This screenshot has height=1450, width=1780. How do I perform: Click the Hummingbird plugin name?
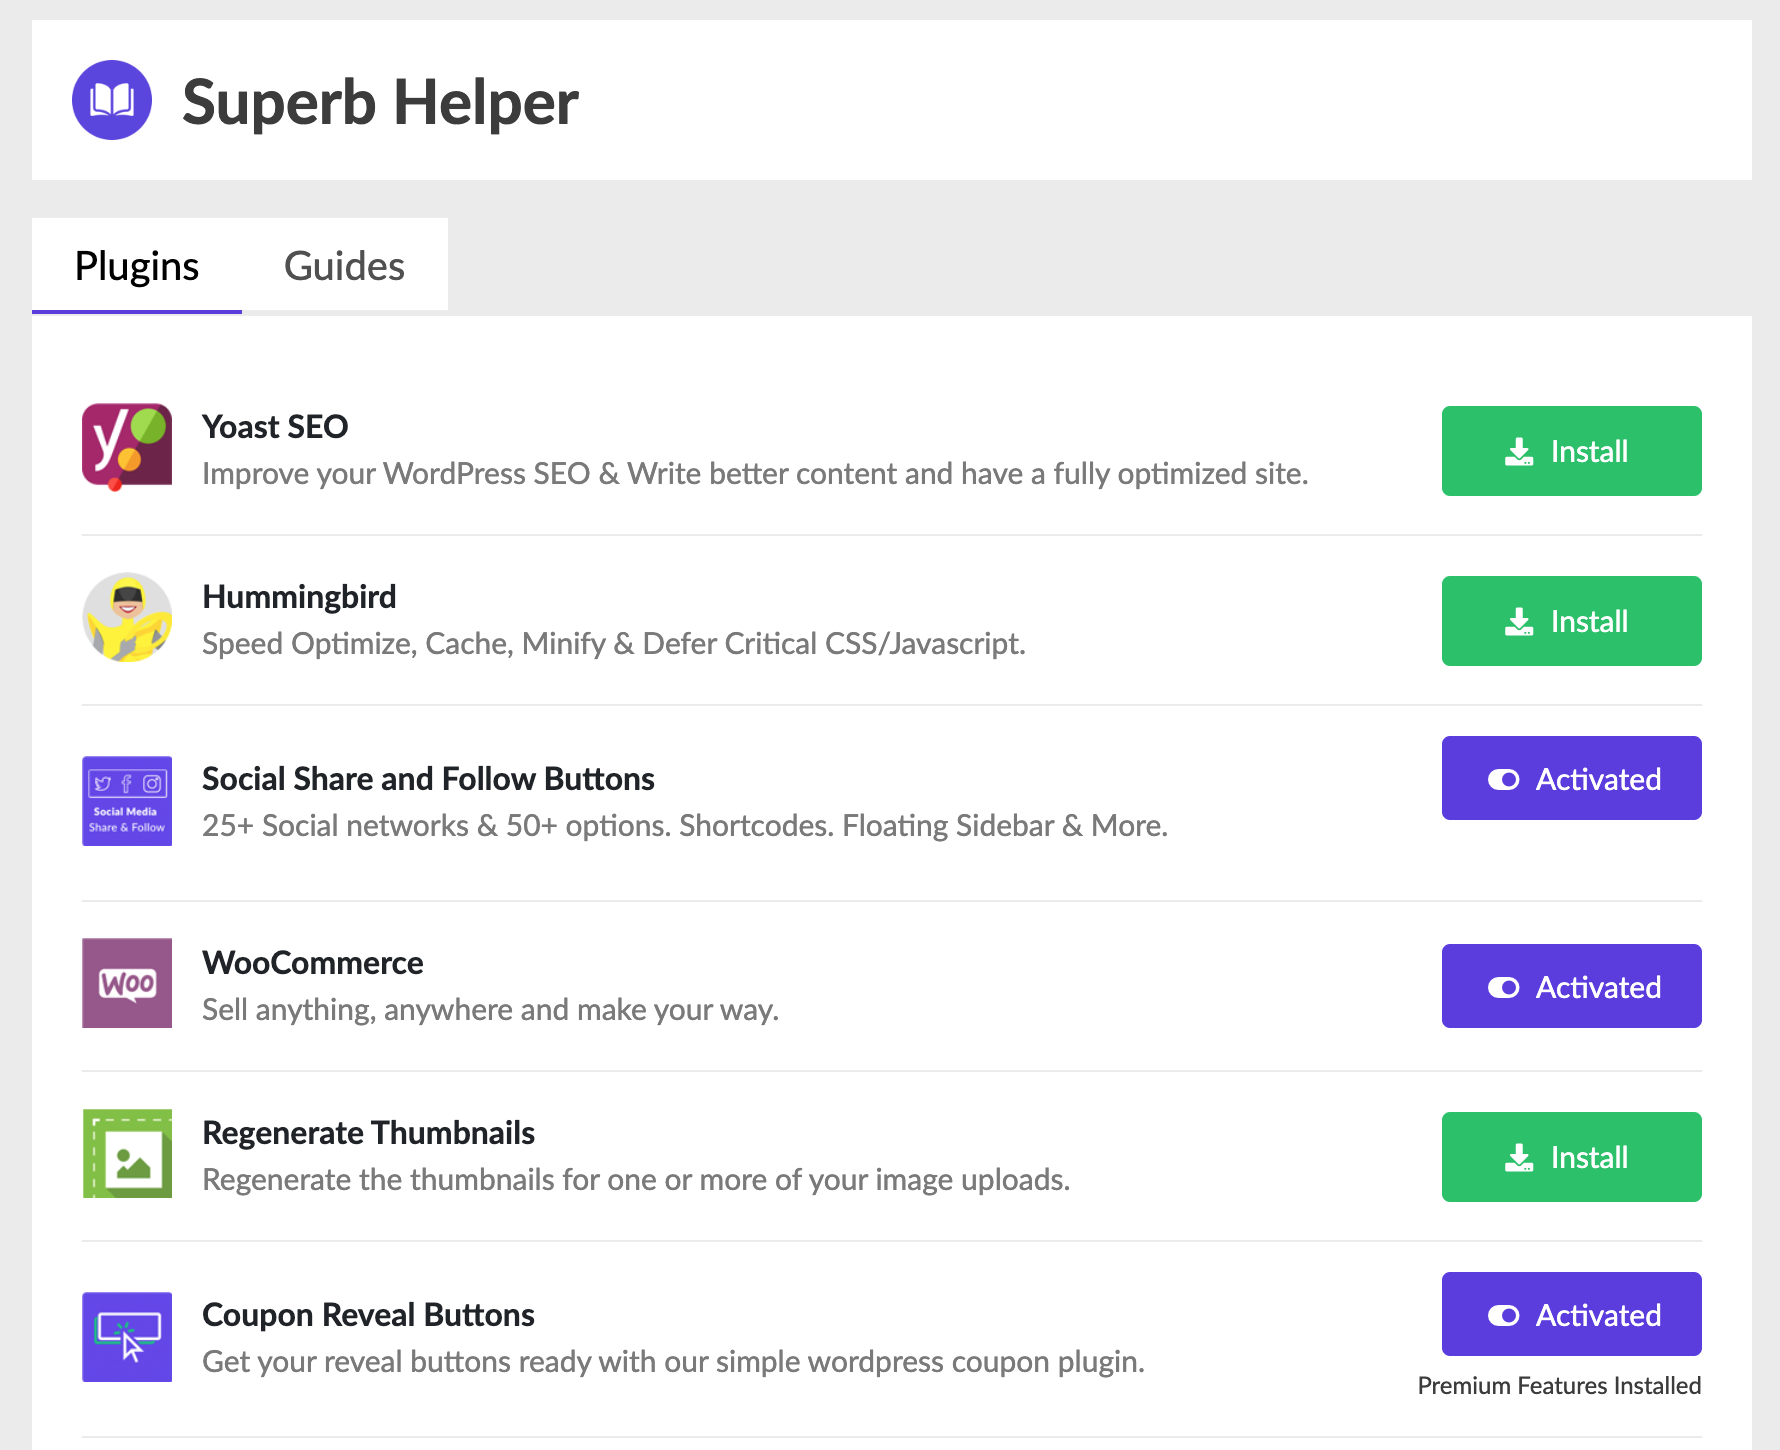[299, 597]
